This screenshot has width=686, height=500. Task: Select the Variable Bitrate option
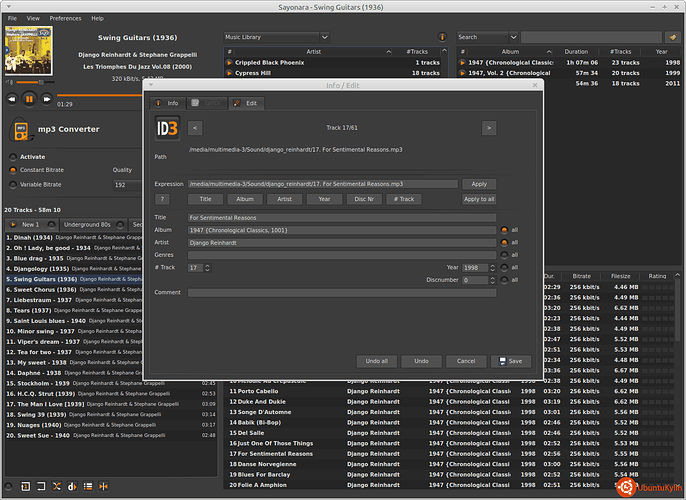(13, 185)
